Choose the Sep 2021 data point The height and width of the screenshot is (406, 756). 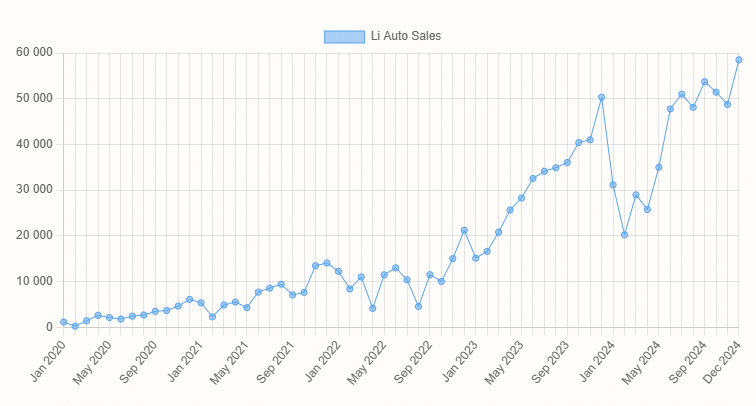click(293, 295)
